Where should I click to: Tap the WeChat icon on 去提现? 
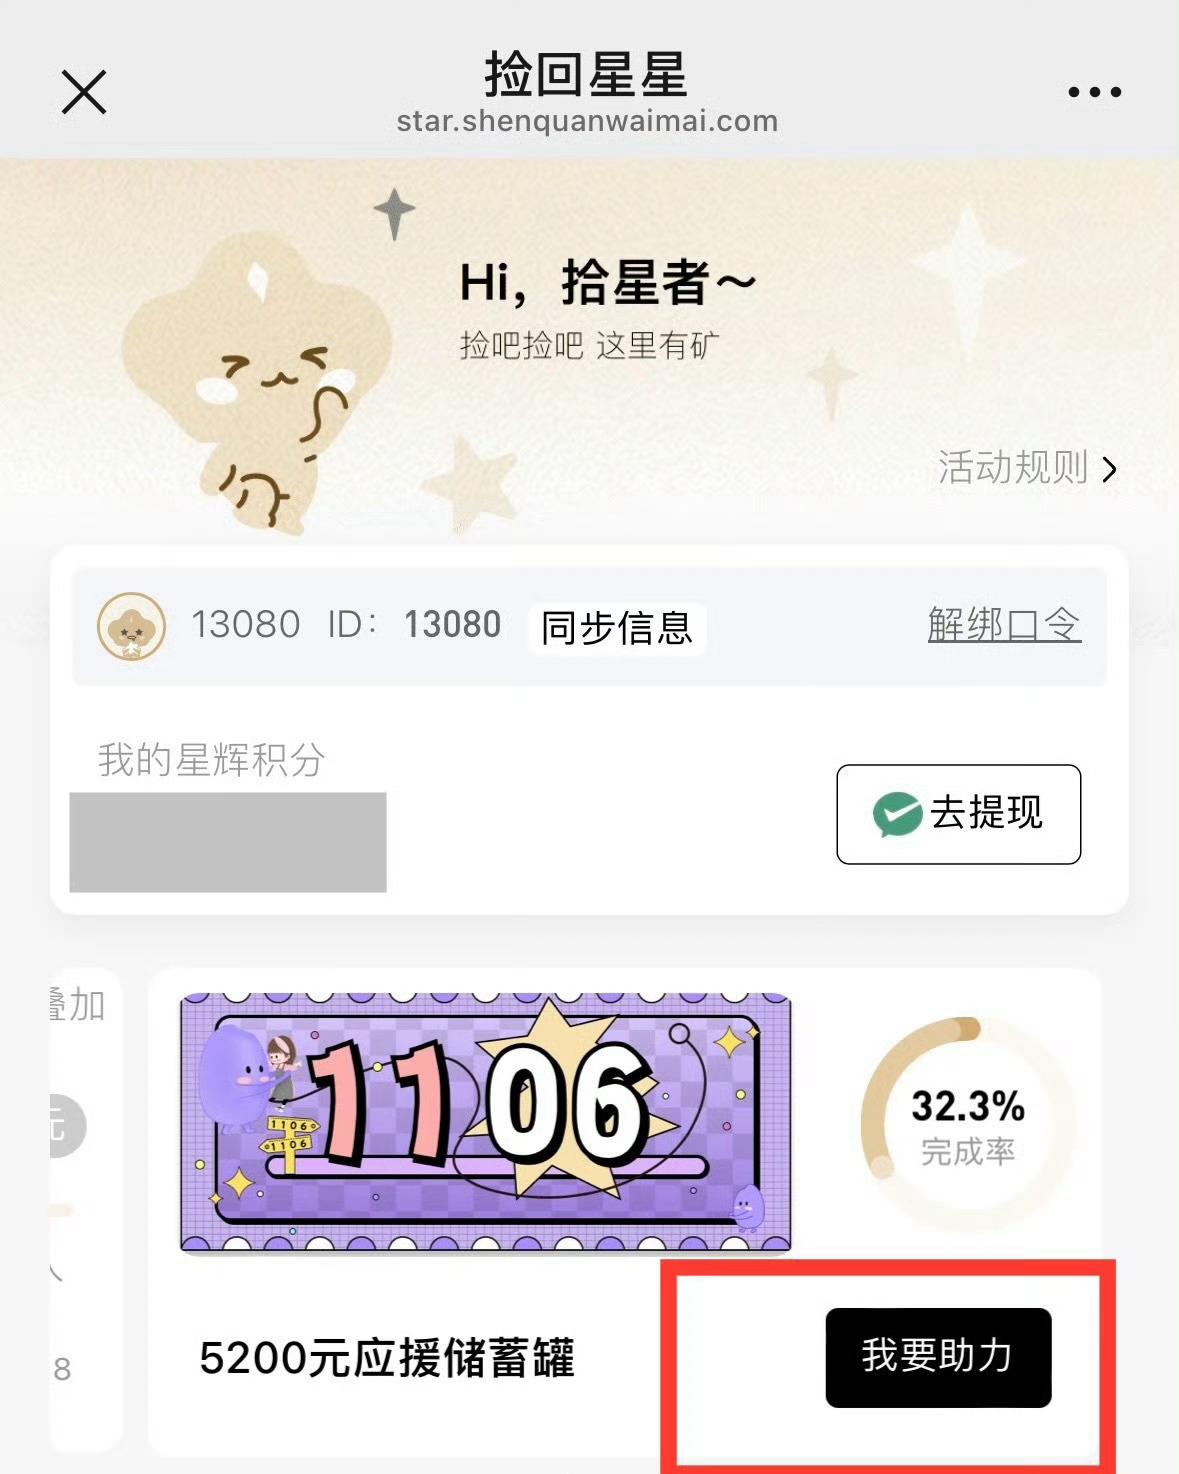[897, 814]
